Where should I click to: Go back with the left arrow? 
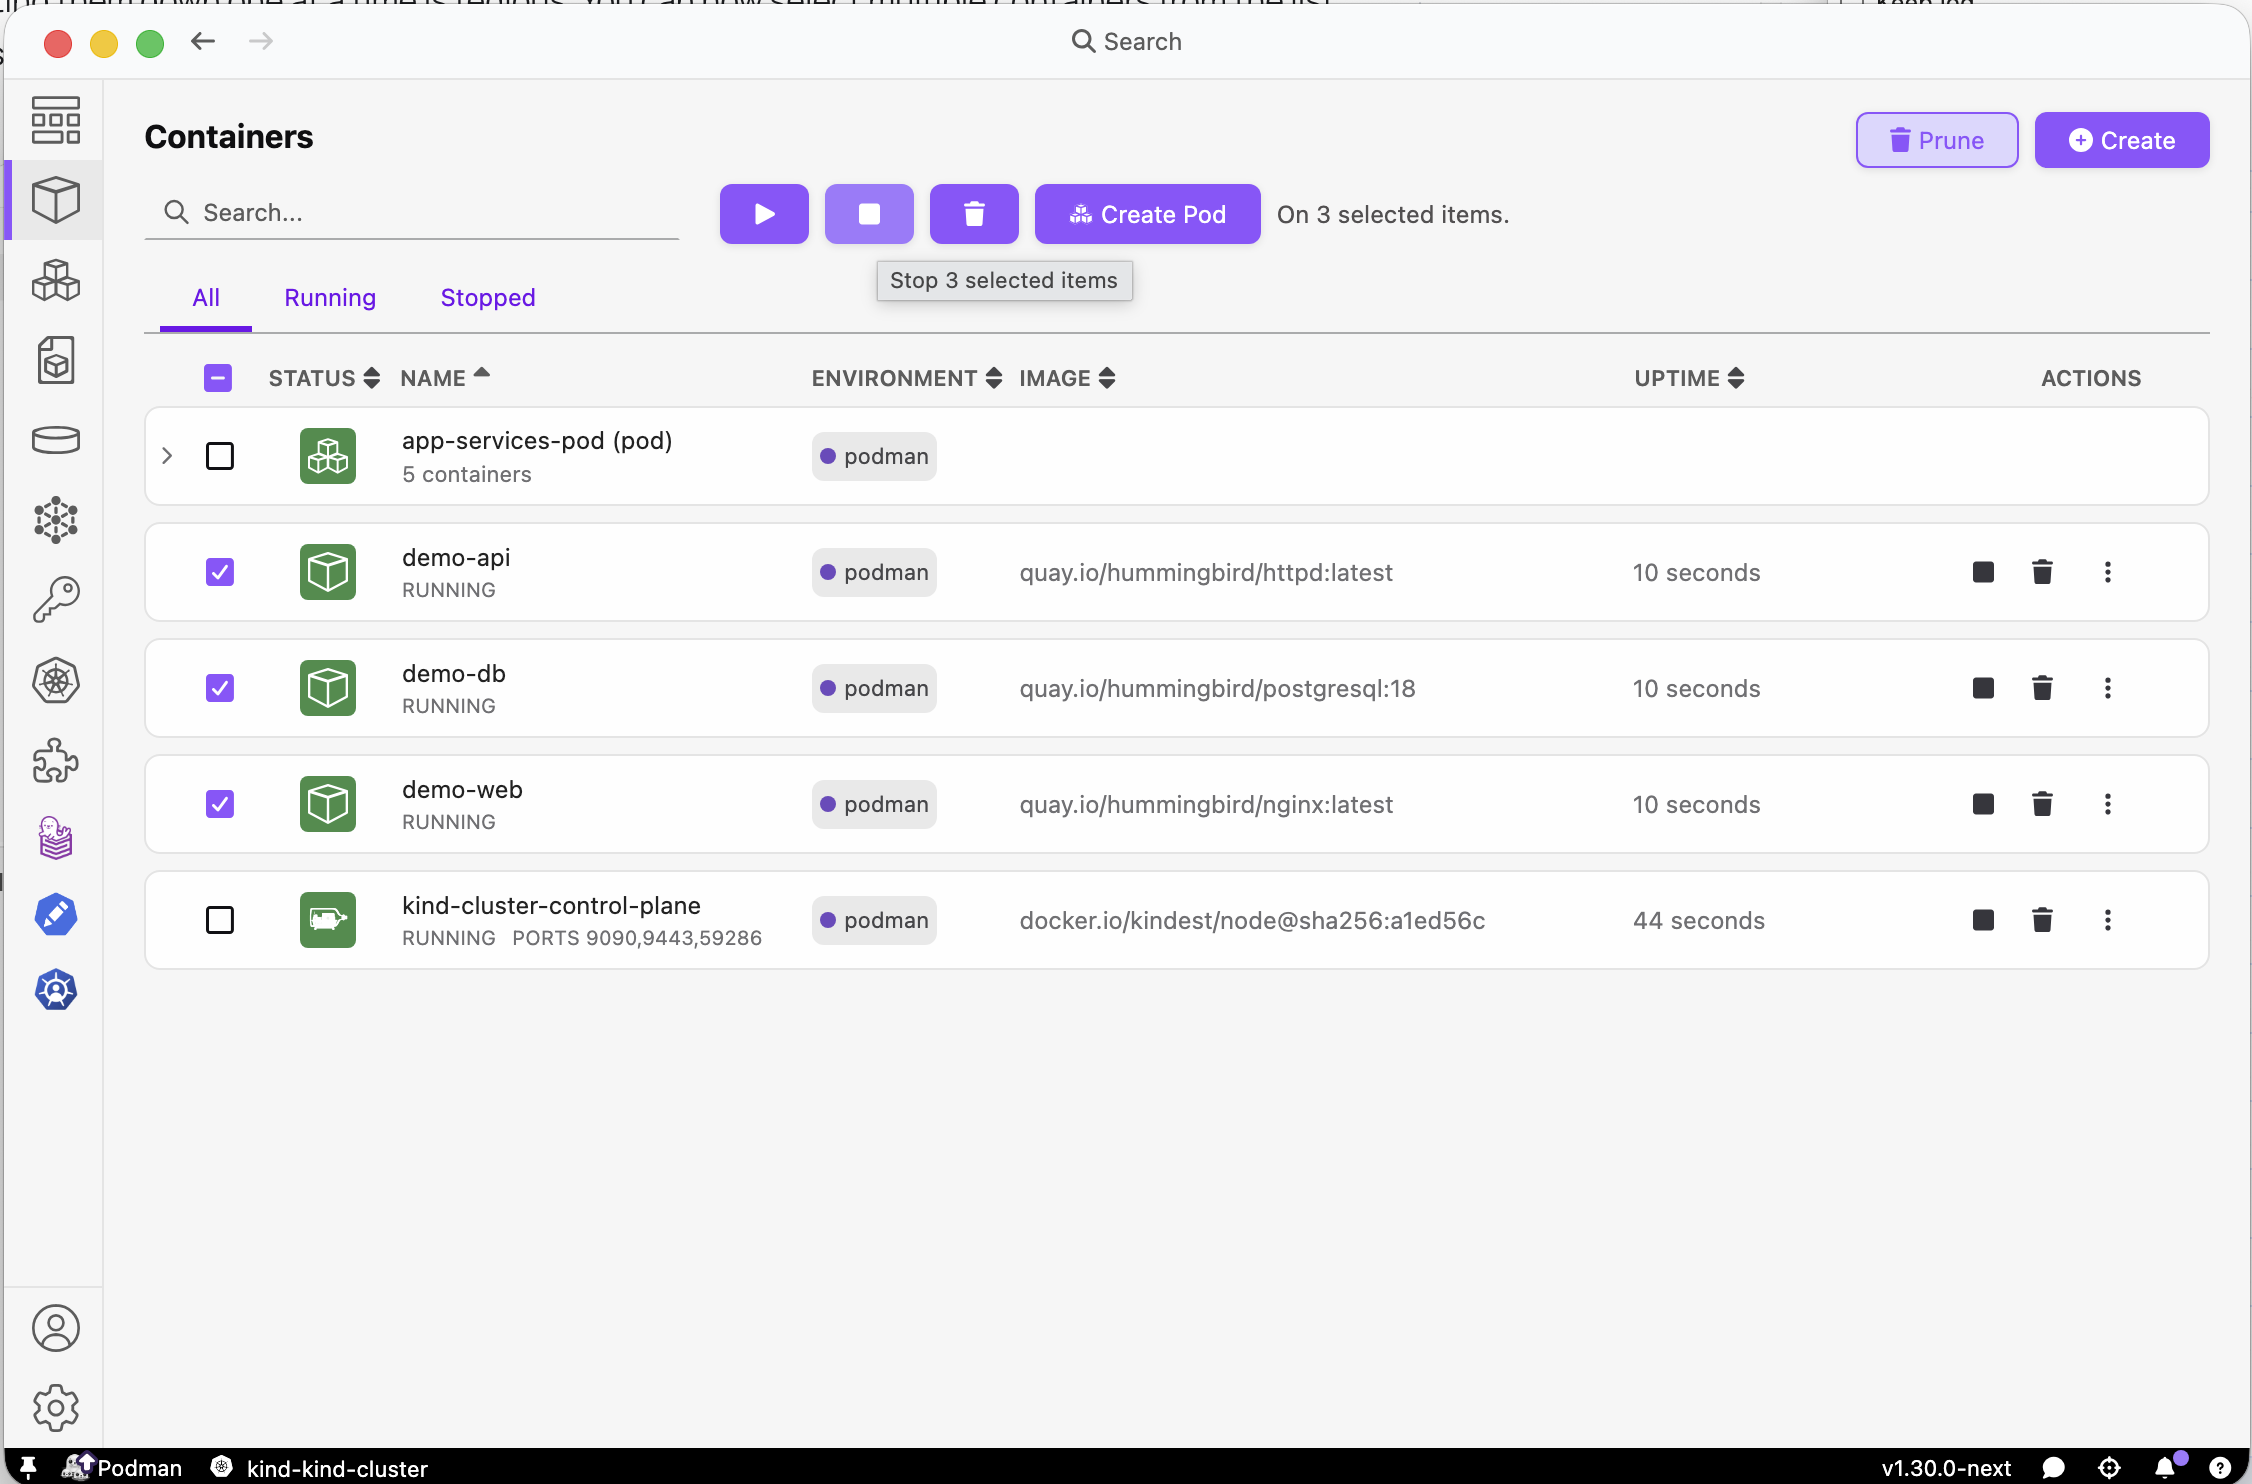[x=203, y=41]
